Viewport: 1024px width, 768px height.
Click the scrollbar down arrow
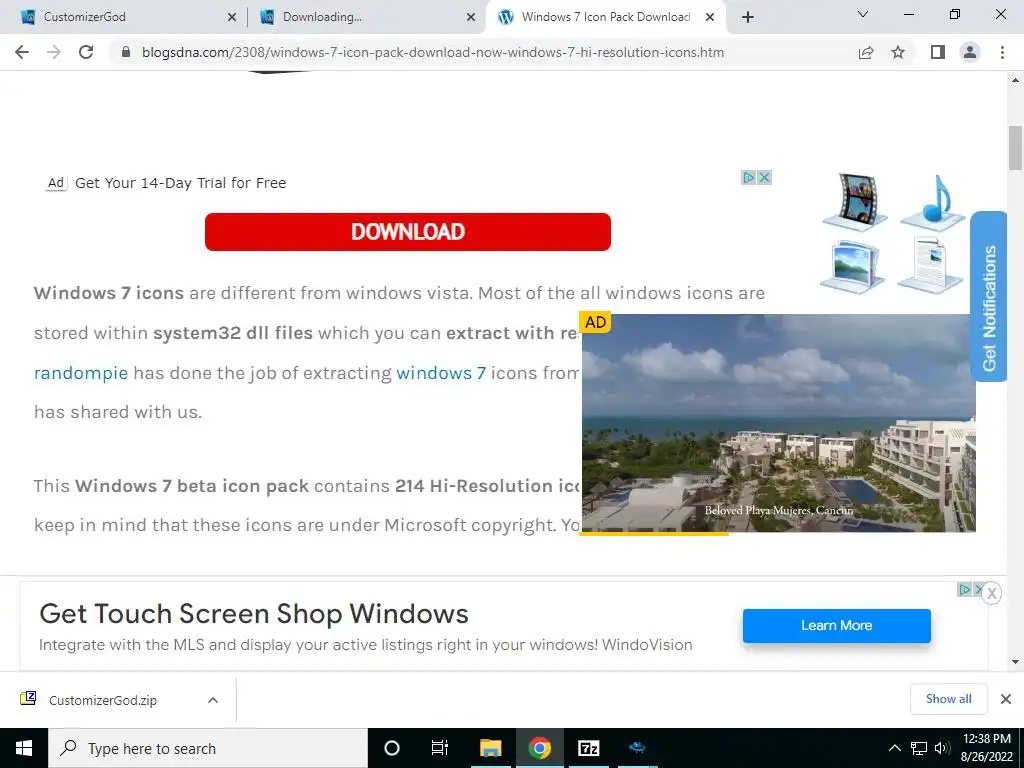[x=1016, y=662]
